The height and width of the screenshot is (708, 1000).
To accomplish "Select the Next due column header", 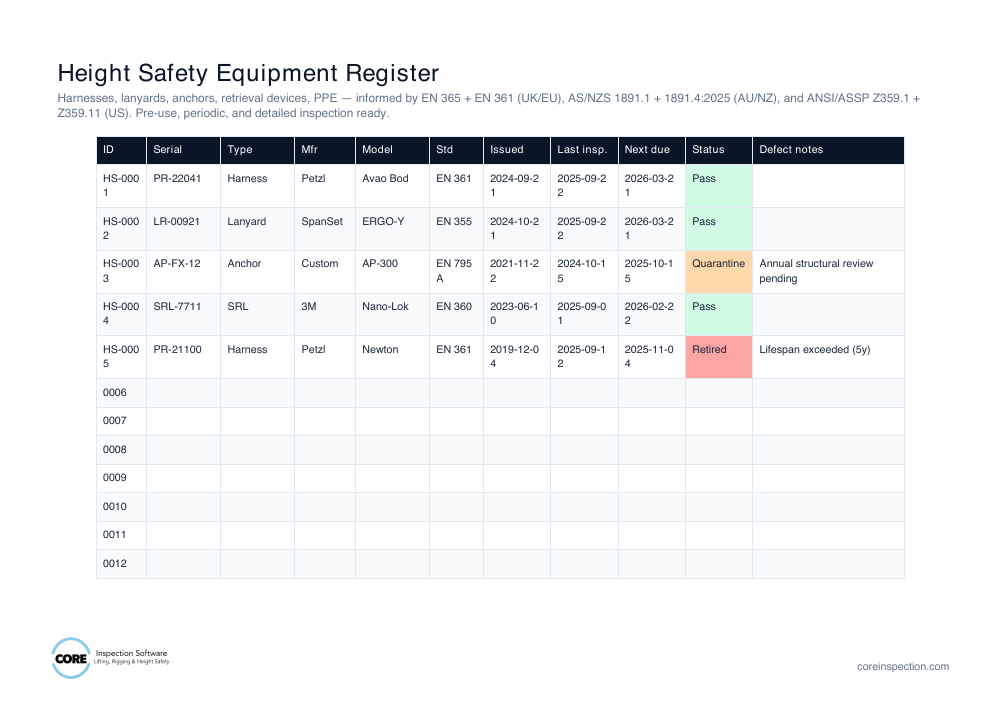I will pos(651,150).
